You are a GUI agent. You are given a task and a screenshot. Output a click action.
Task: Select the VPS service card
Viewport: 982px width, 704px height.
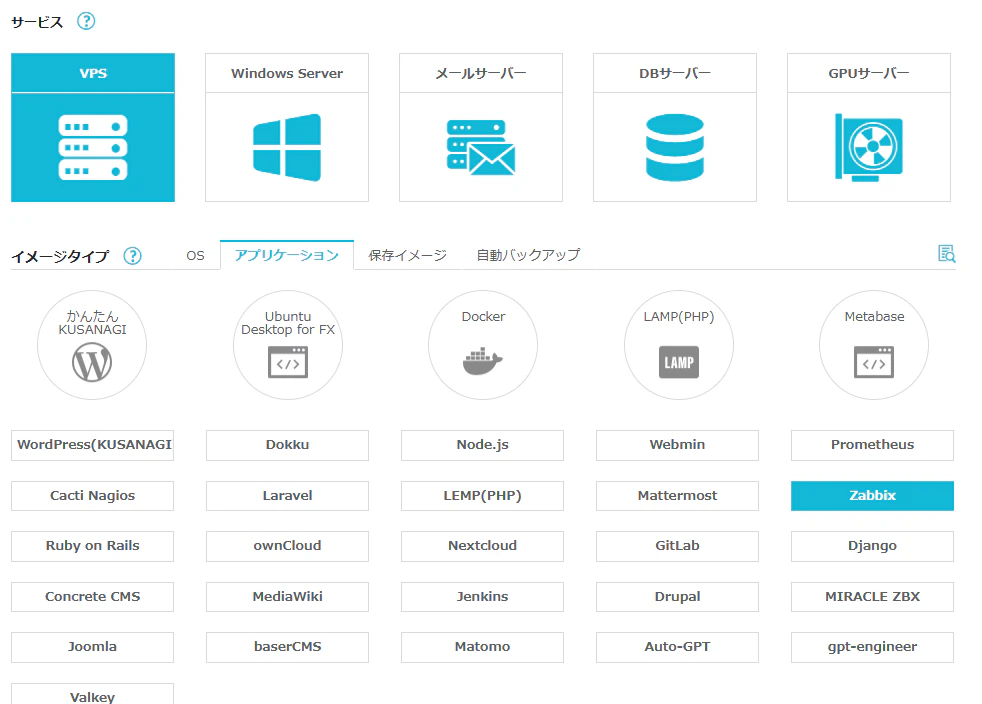(93, 128)
